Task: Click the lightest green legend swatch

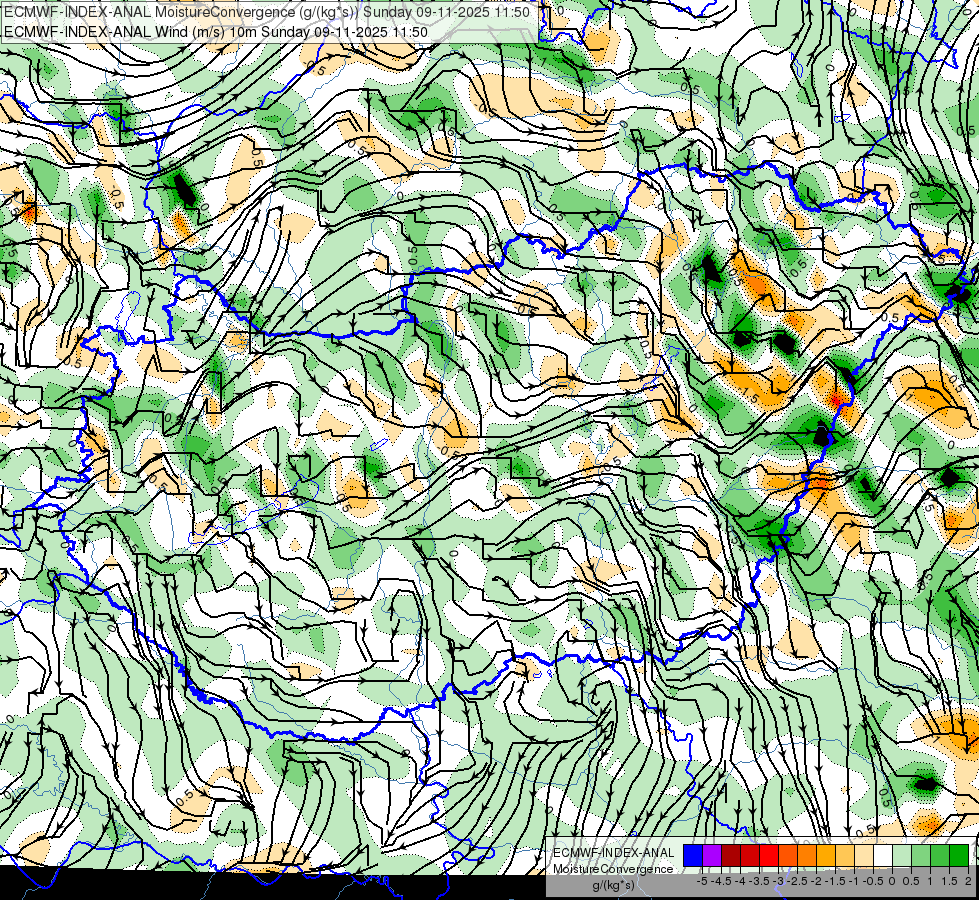Action: [902, 856]
